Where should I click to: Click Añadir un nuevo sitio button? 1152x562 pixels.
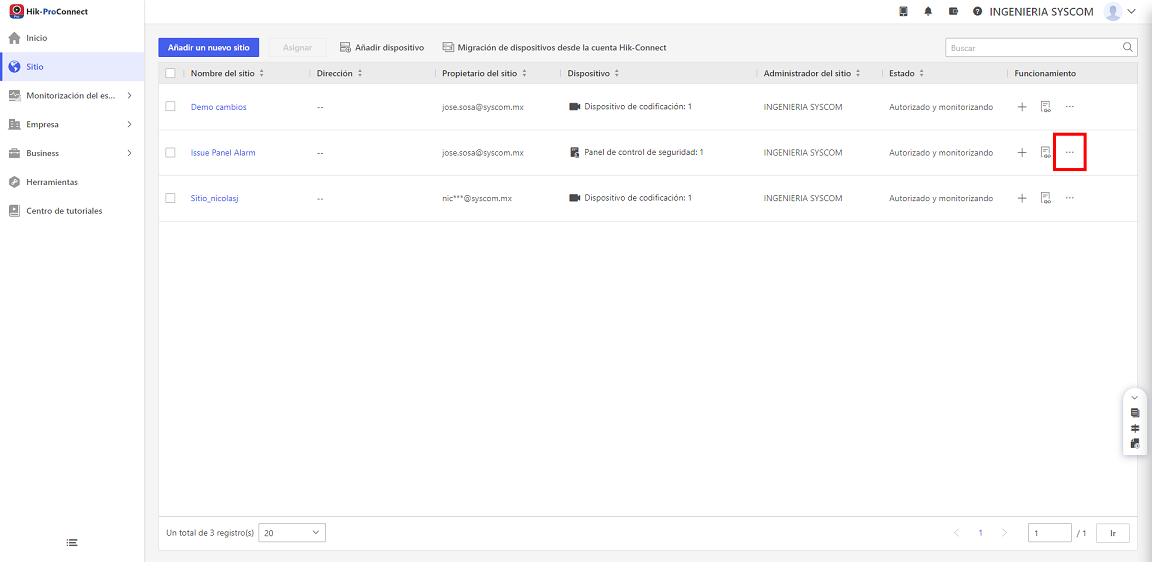(x=209, y=47)
